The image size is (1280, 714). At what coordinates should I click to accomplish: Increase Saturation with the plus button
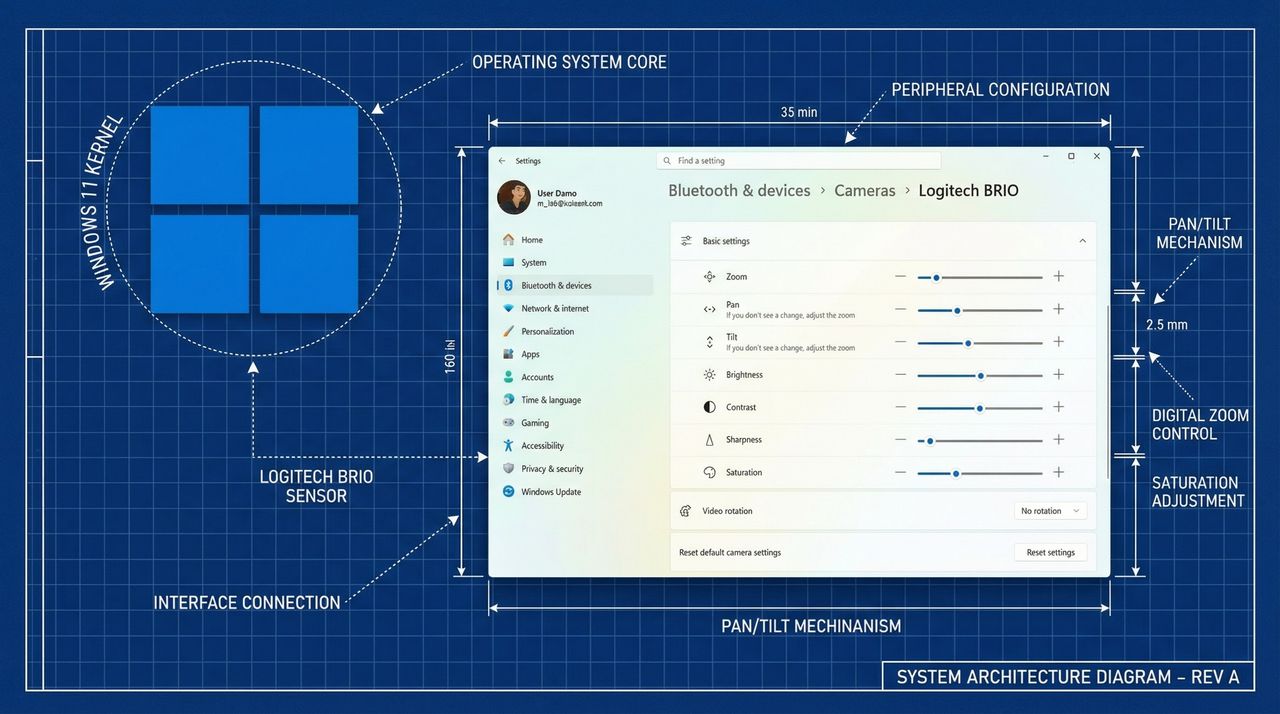coord(1059,472)
